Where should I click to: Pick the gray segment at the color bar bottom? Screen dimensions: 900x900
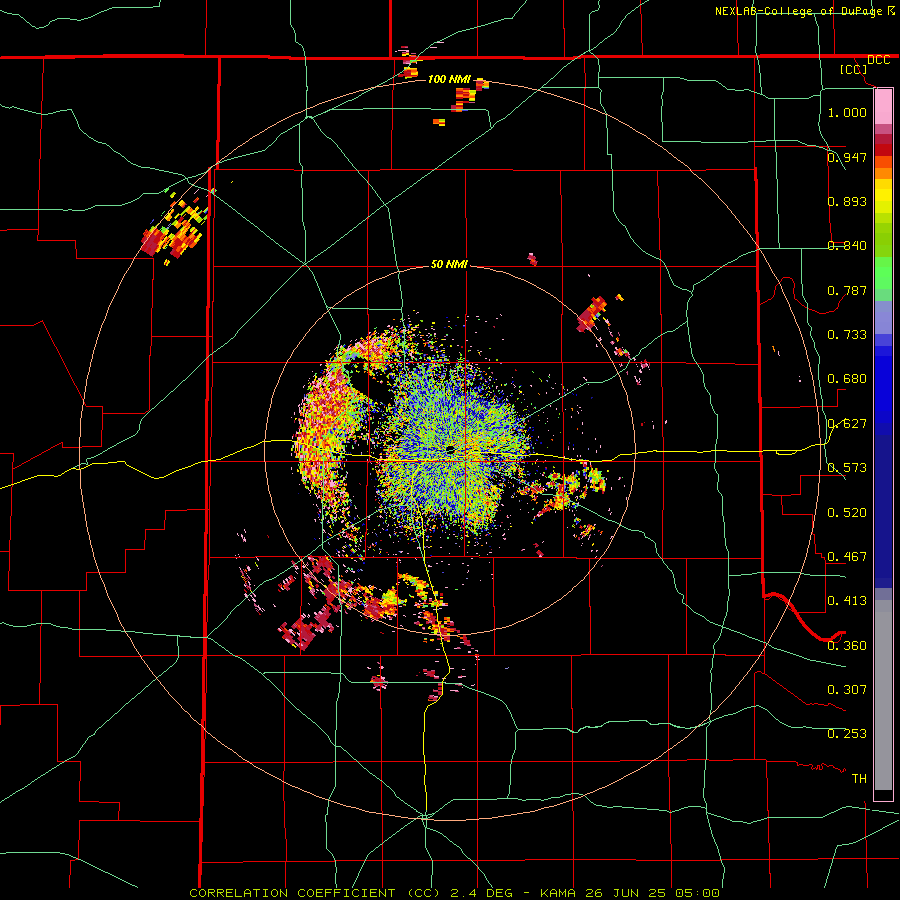point(883,695)
